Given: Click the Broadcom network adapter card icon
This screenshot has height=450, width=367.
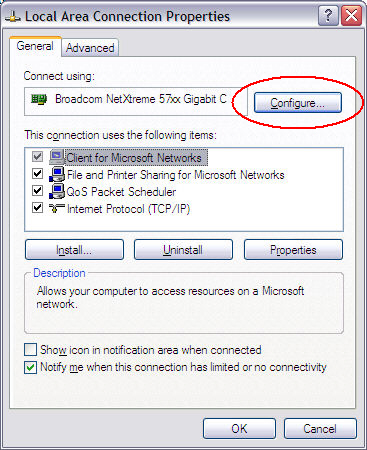Looking at the screenshot, I should coord(39,99).
